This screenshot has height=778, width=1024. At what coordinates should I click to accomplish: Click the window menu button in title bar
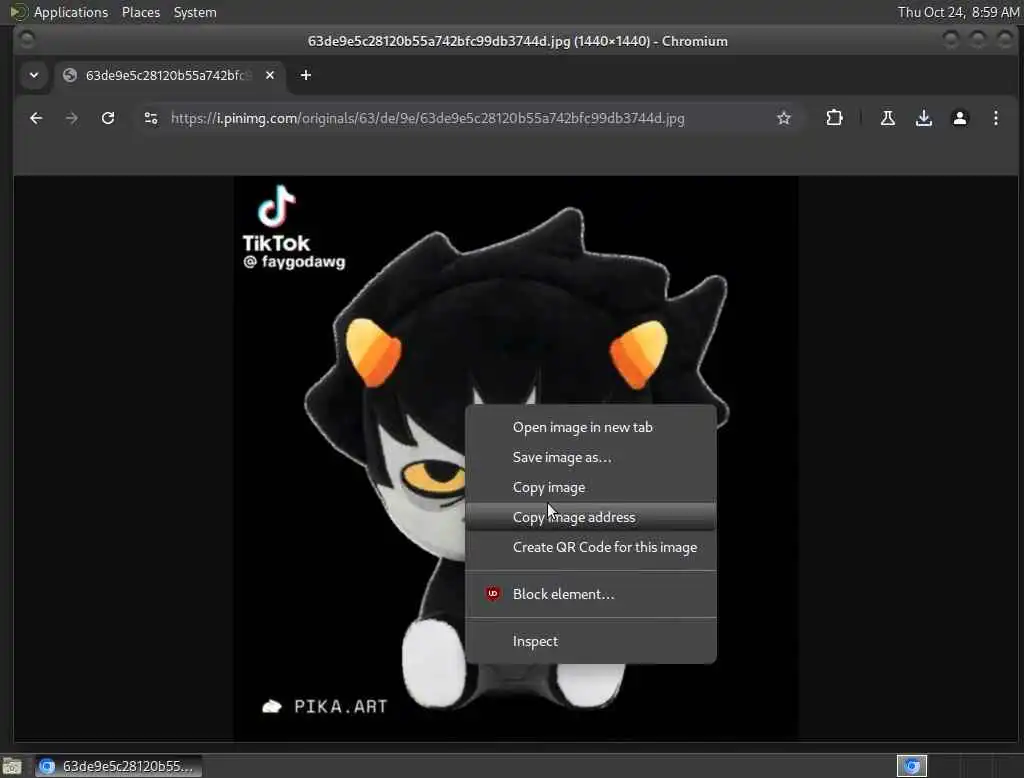click(x=27, y=41)
